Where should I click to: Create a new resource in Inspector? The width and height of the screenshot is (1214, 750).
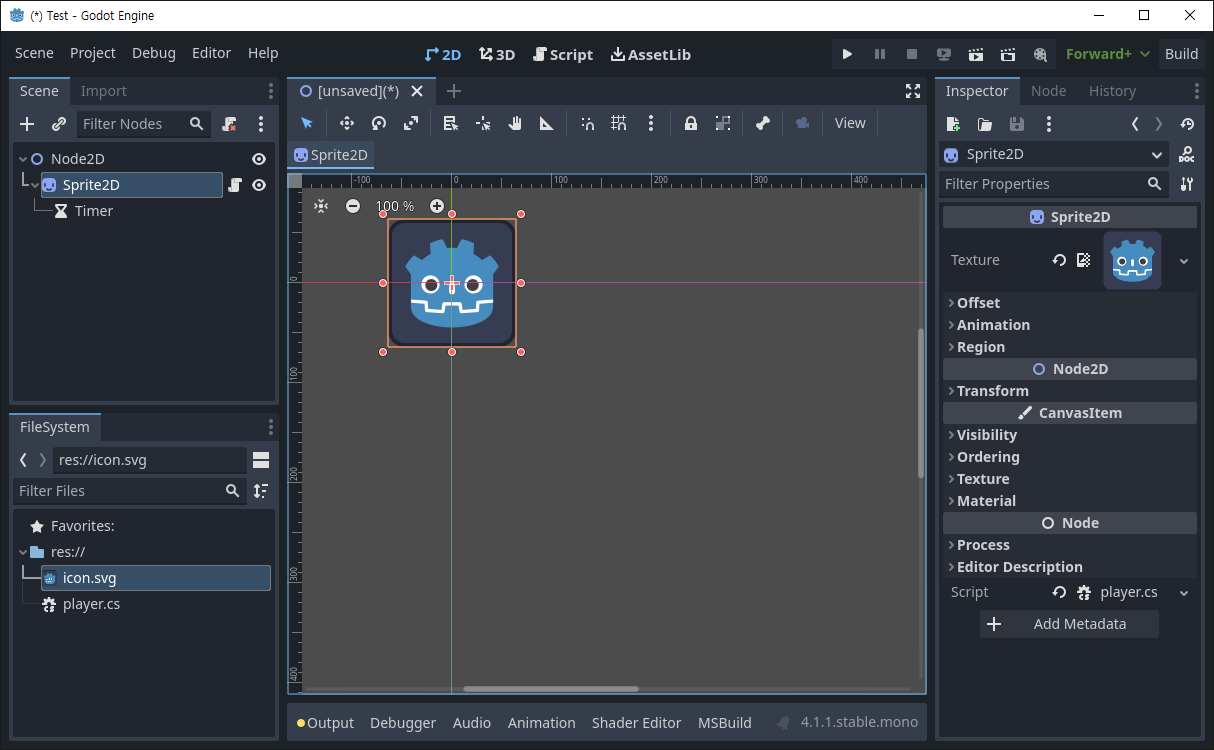coord(953,124)
